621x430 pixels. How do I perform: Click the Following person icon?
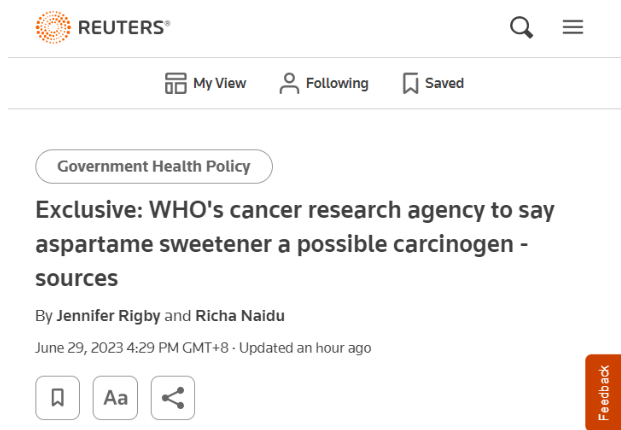tap(290, 83)
